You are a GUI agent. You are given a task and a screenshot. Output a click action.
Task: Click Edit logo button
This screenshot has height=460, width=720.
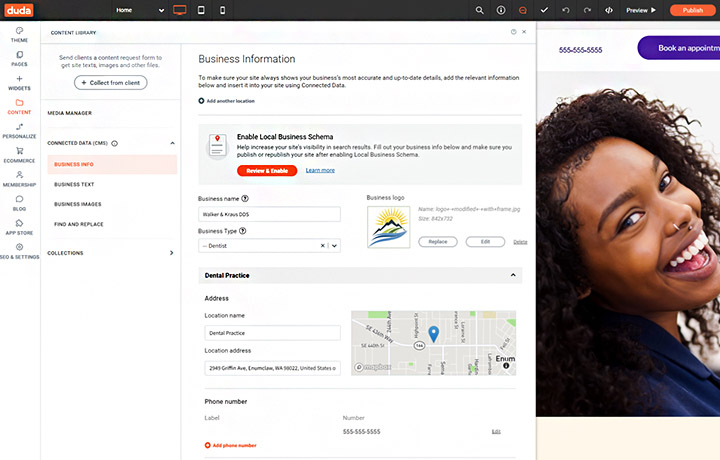(x=485, y=242)
